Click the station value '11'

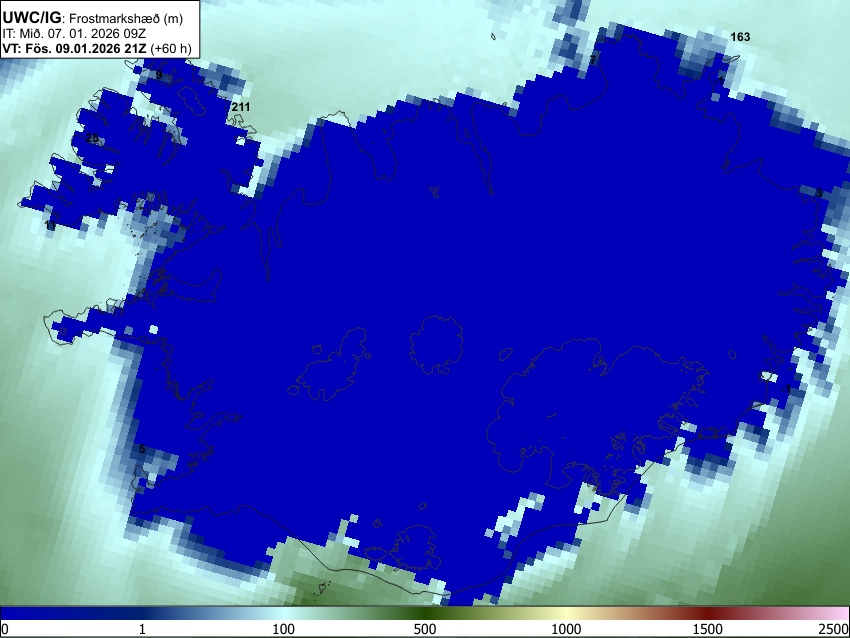pos(50,225)
